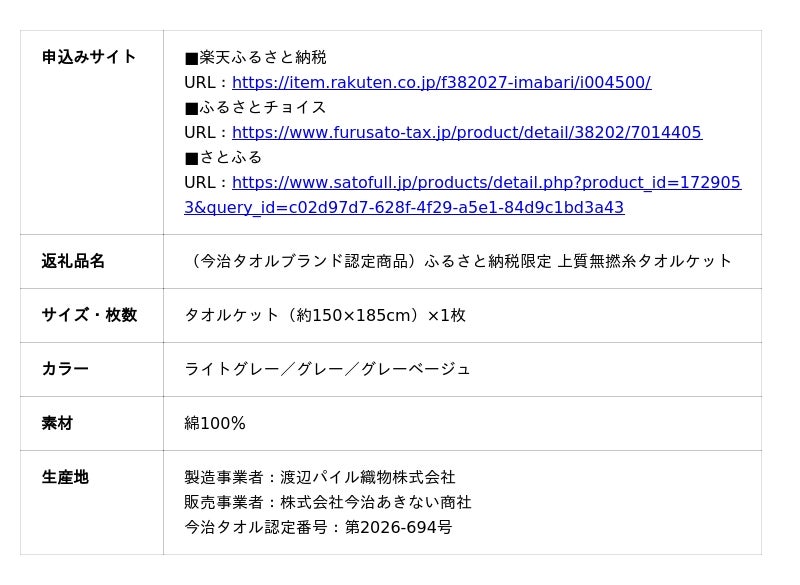Open the Rakuten item.rakuten.co.jp link
This screenshot has height=585, width=800.
pos(441,83)
